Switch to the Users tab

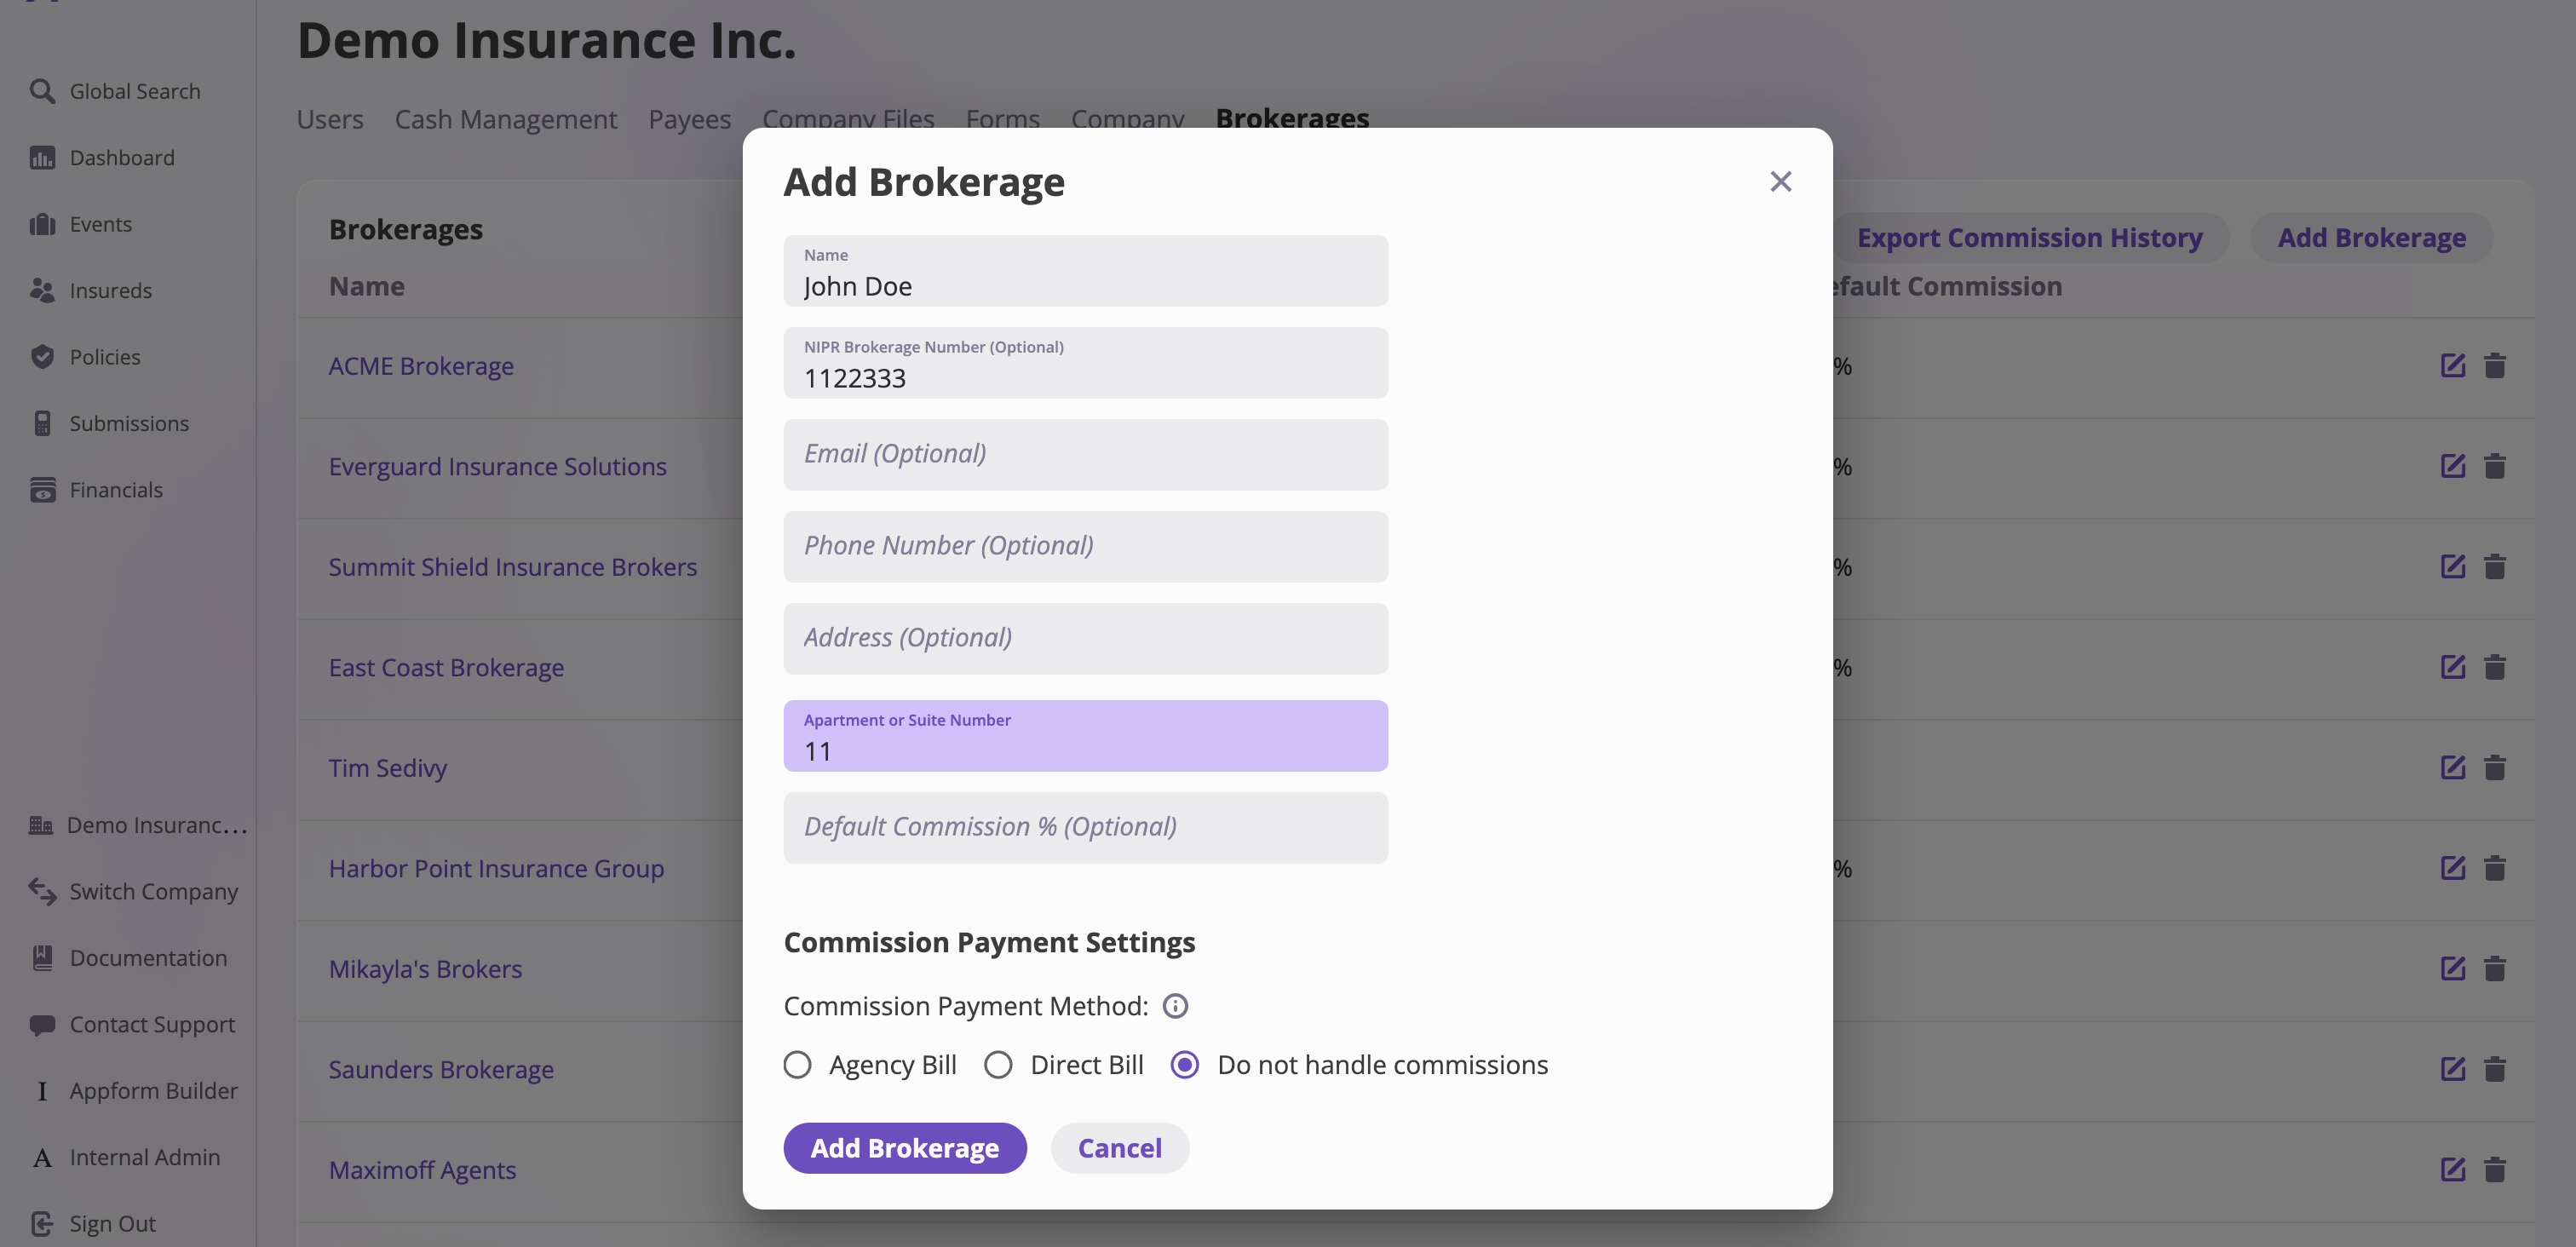coord(330,118)
